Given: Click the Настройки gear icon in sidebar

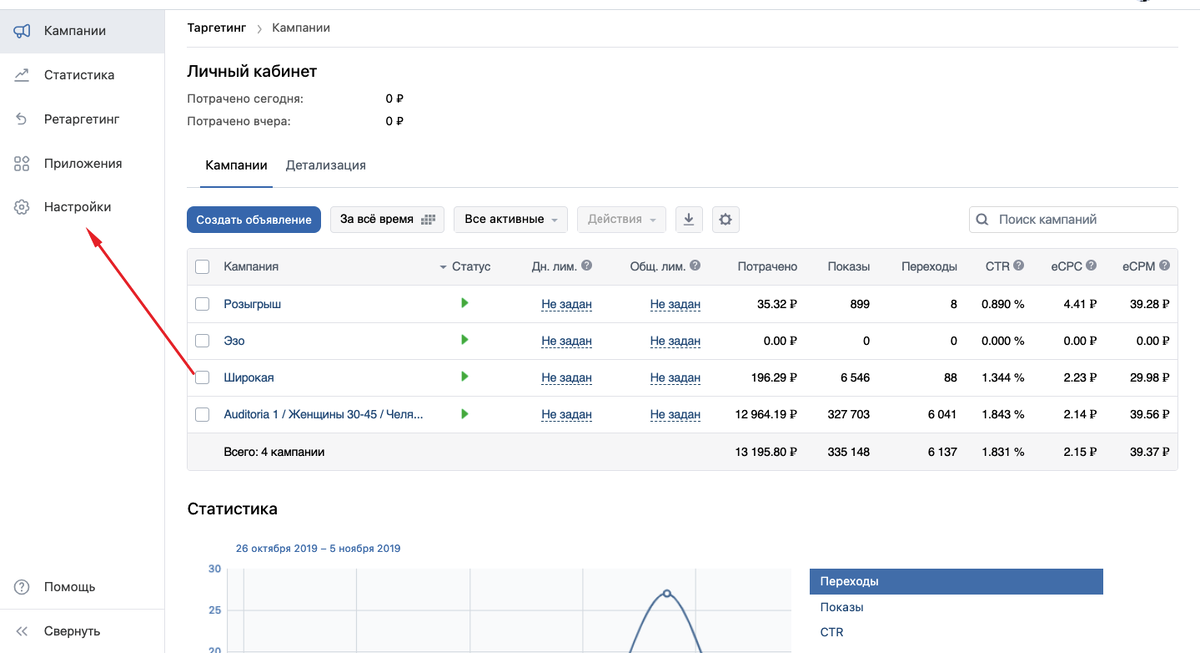Looking at the screenshot, I should coord(21,207).
